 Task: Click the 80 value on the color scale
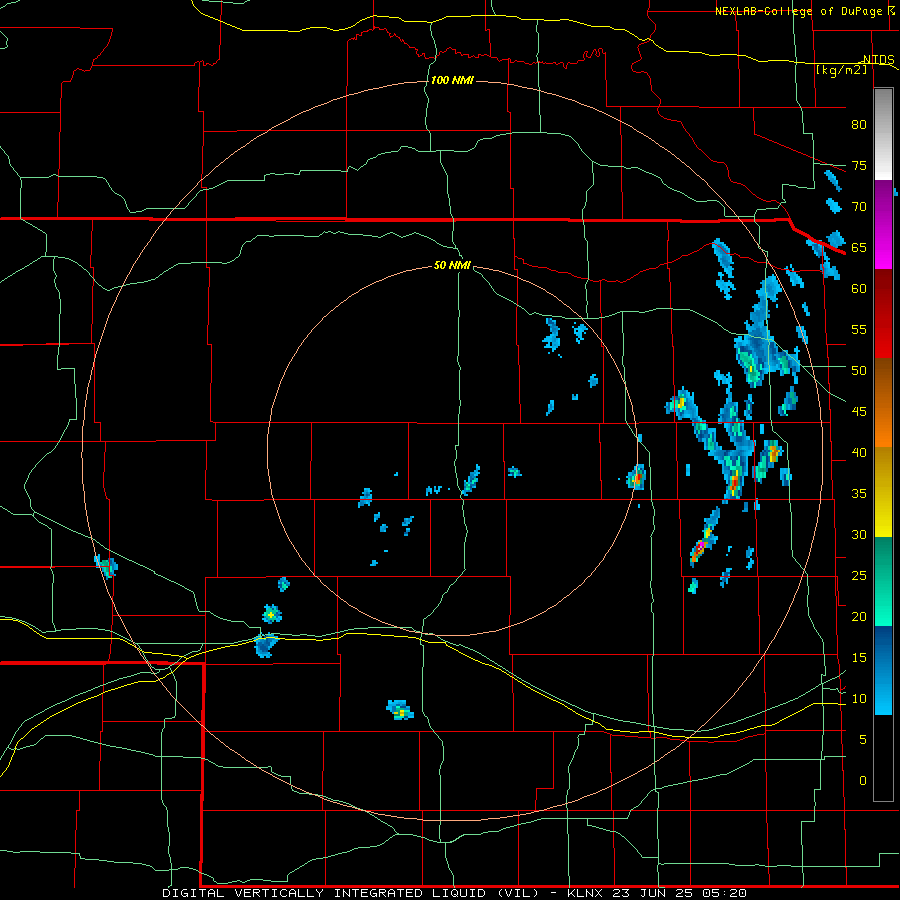click(859, 125)
